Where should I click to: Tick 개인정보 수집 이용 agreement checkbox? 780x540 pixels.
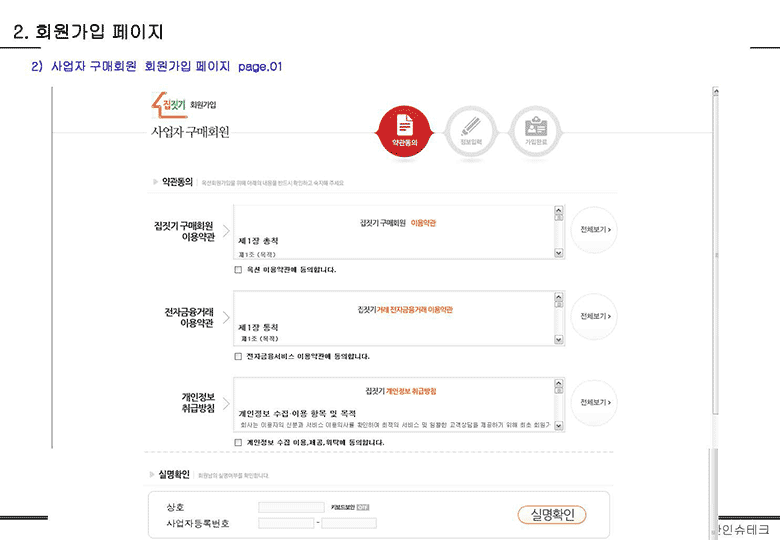tap(238, 442)
